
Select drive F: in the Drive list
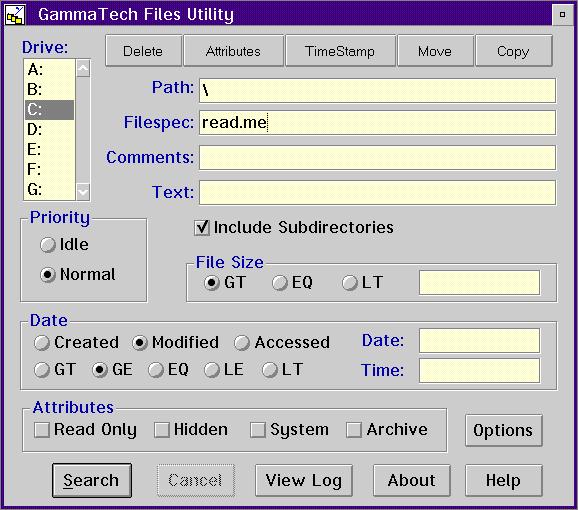click(50, 169)
